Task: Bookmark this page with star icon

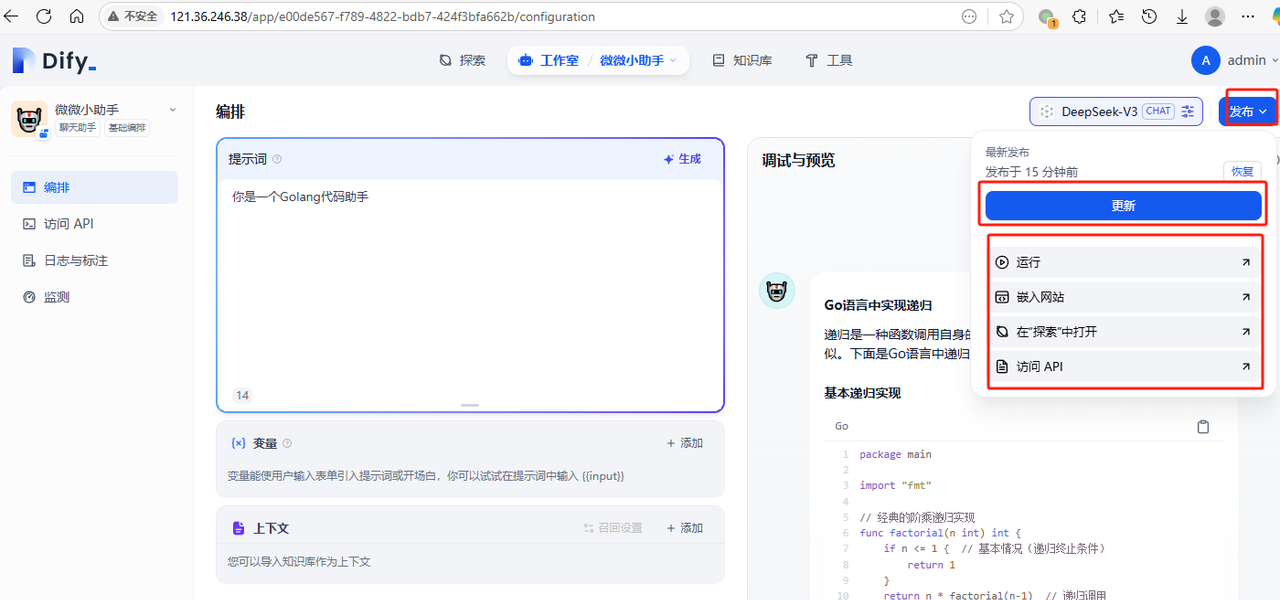Action: click(1006, 17)
